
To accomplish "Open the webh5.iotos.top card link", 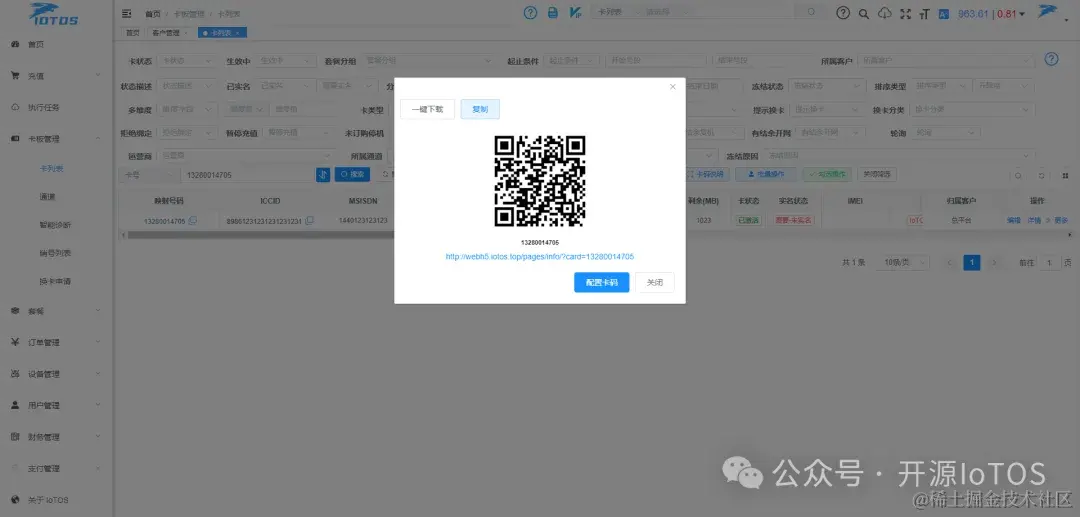I will [539, 256].
